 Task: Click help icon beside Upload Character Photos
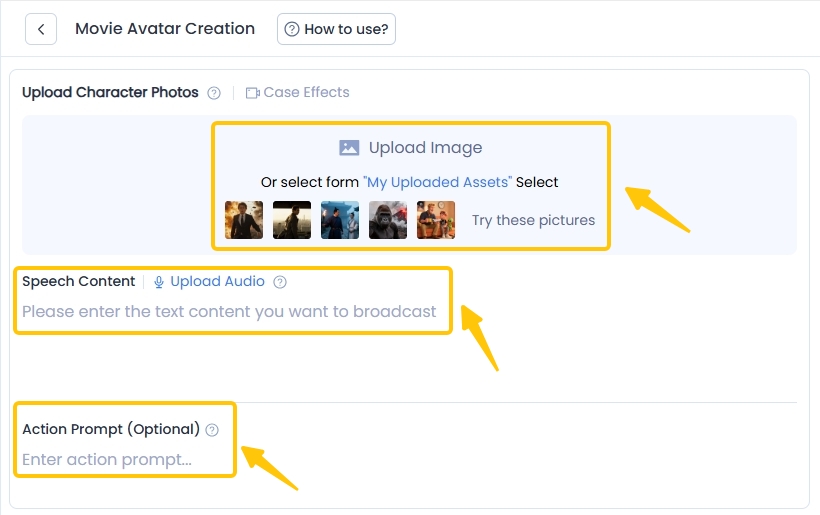click(x=214, y=93)
